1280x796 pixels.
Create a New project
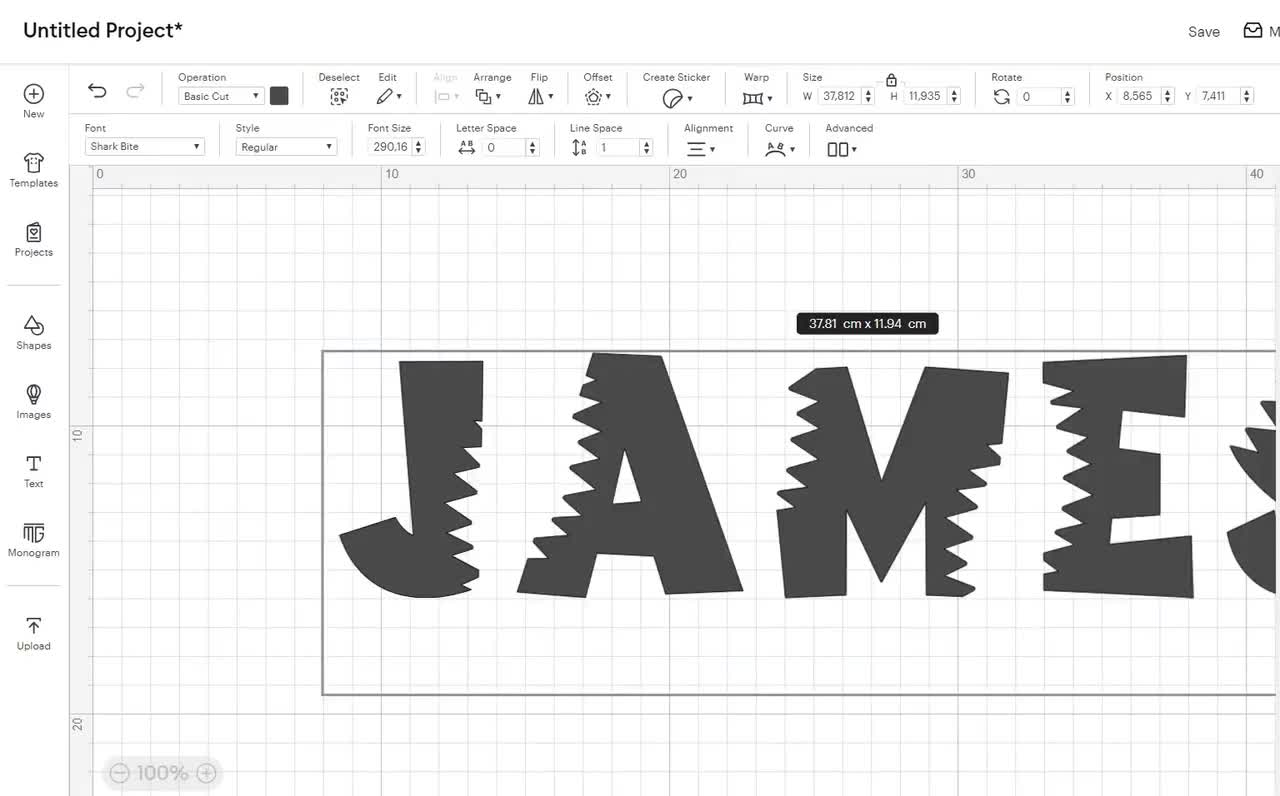pos(34,101)
